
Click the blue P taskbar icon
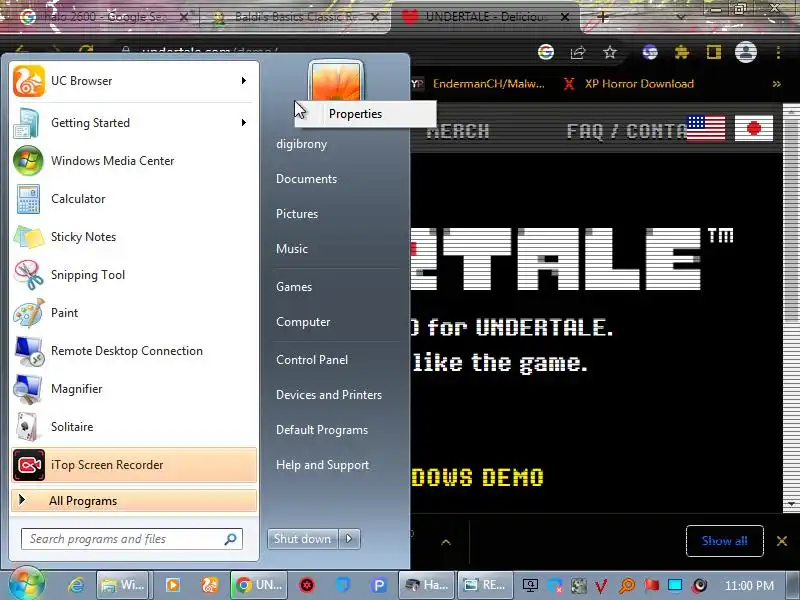click(379, 585)
